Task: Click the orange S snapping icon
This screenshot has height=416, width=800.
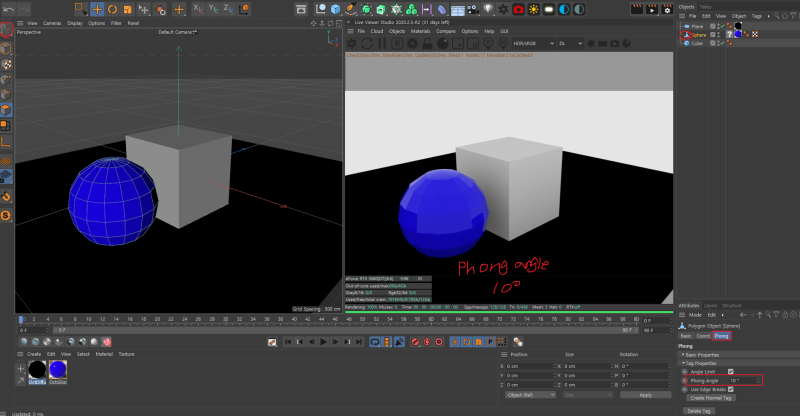Action: pos(6,215)
